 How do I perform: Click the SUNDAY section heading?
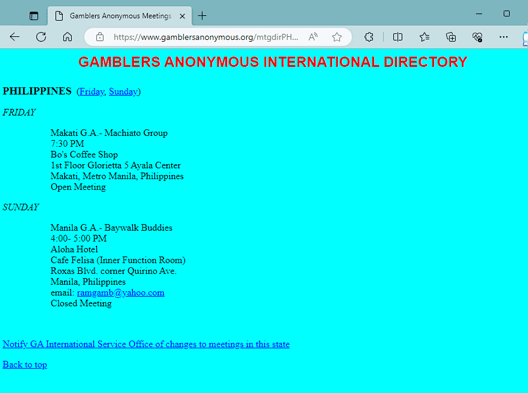click(x=21, y=207)
